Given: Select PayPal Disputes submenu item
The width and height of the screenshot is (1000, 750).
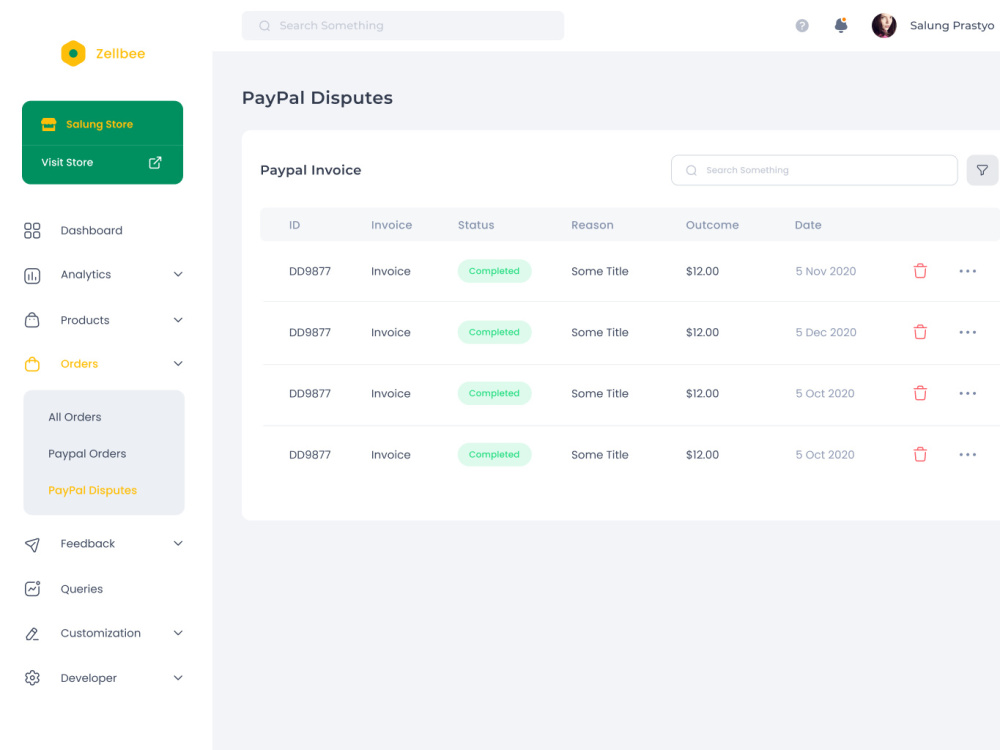Looking at the screenshot, I should (x=92, y=490).
